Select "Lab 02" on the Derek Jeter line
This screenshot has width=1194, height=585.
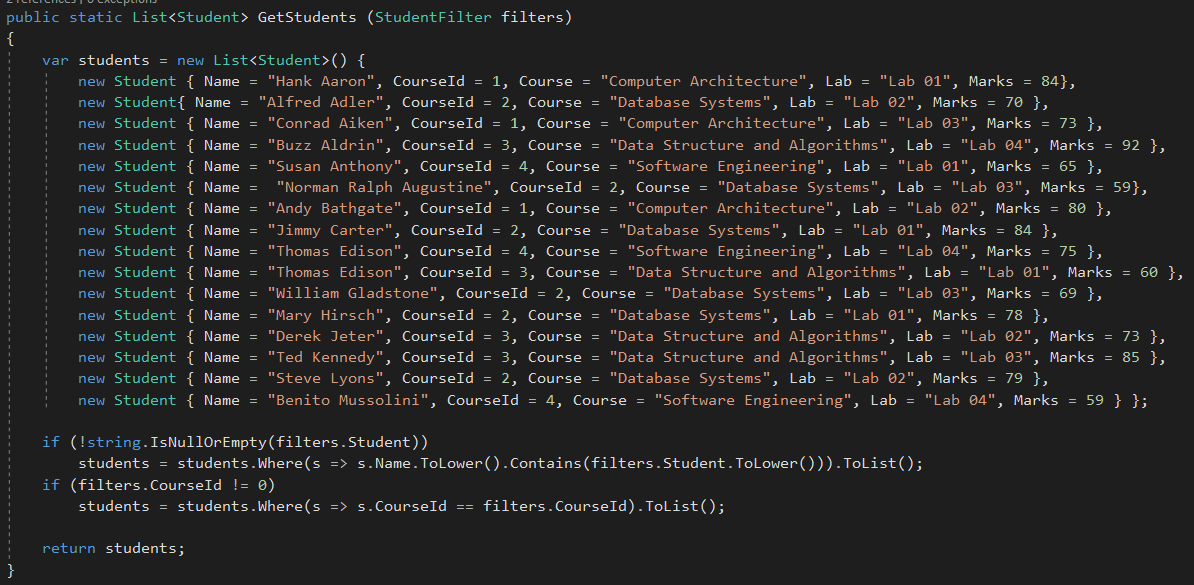coord(996,336)
